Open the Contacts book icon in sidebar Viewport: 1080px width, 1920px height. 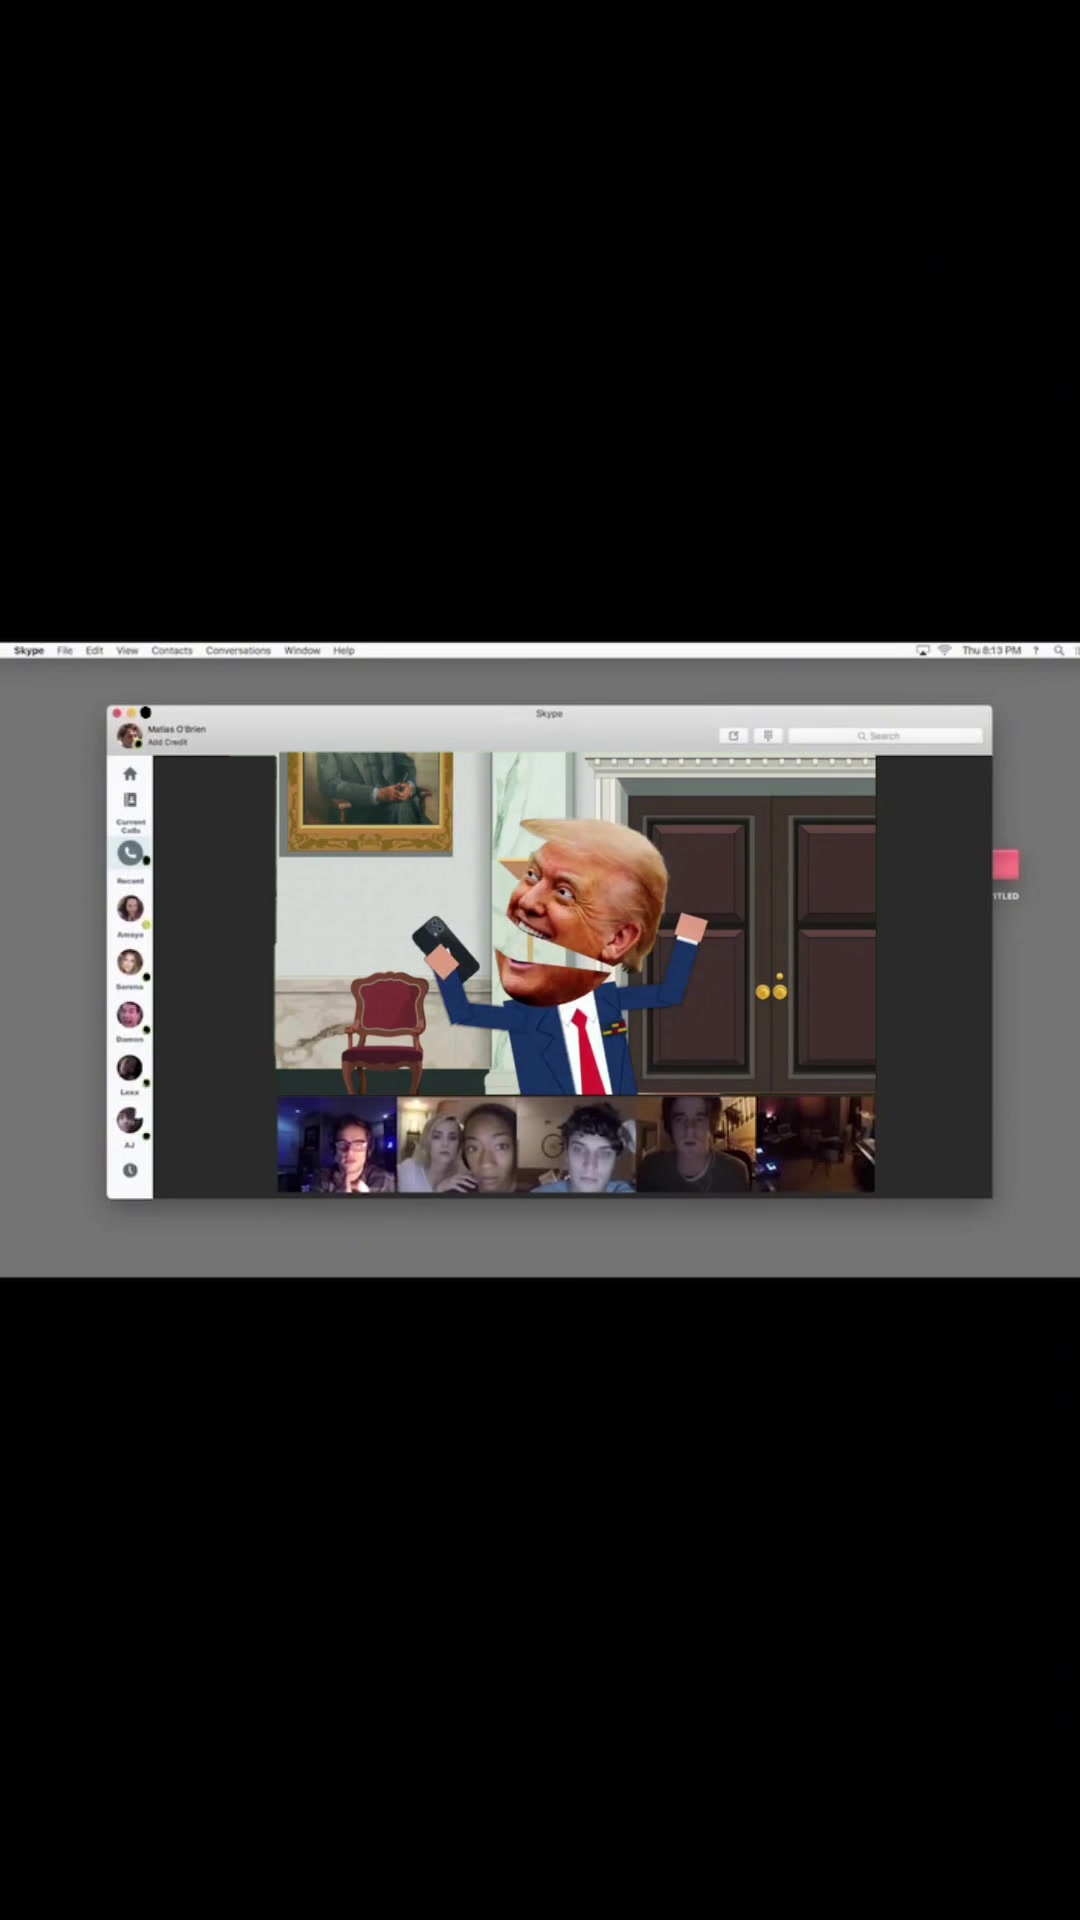(130, 800)
